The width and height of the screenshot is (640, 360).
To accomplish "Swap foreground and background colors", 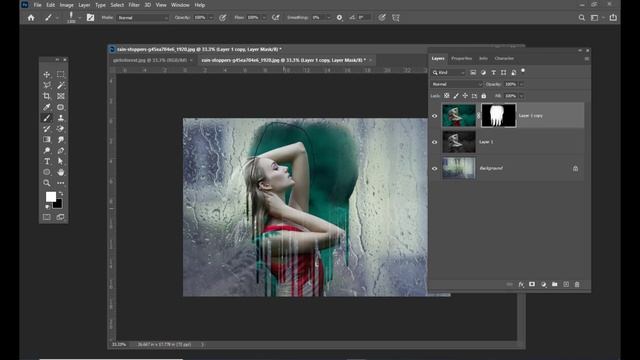I will pos(61,193).
